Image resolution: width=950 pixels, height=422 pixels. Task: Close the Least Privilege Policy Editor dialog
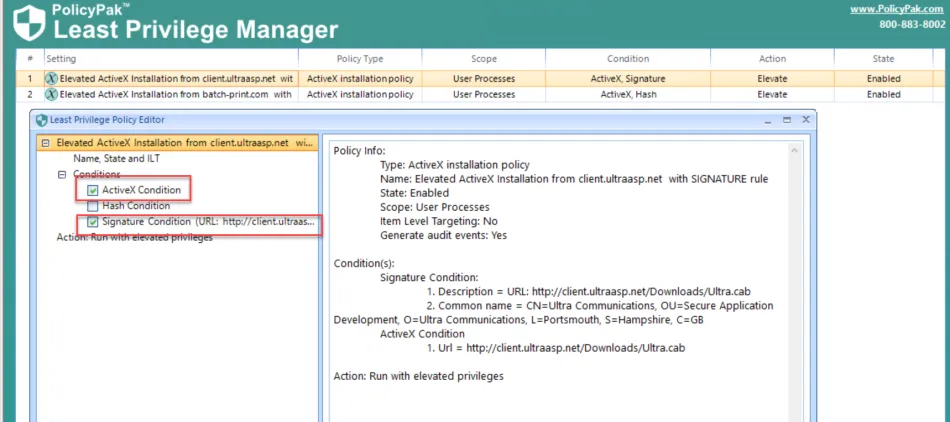[805, 118]
